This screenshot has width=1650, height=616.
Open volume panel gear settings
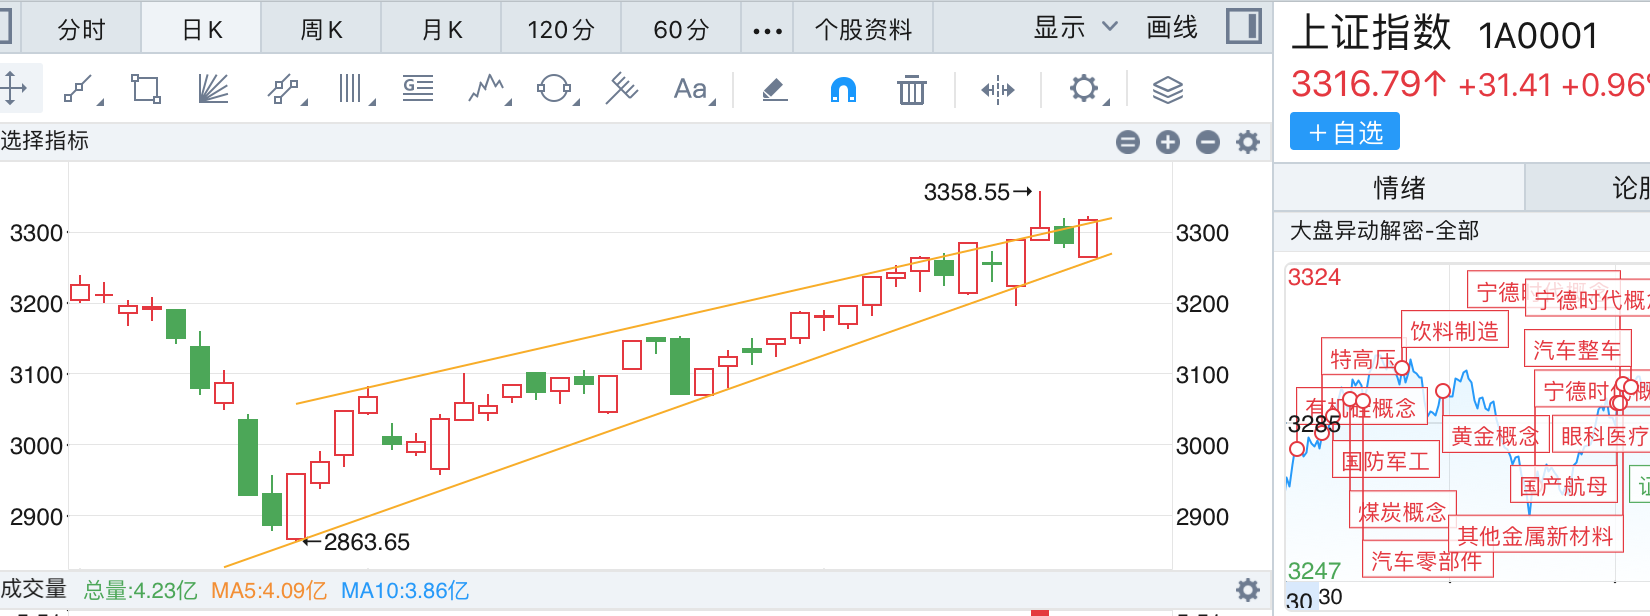[x=1247, y=590]
